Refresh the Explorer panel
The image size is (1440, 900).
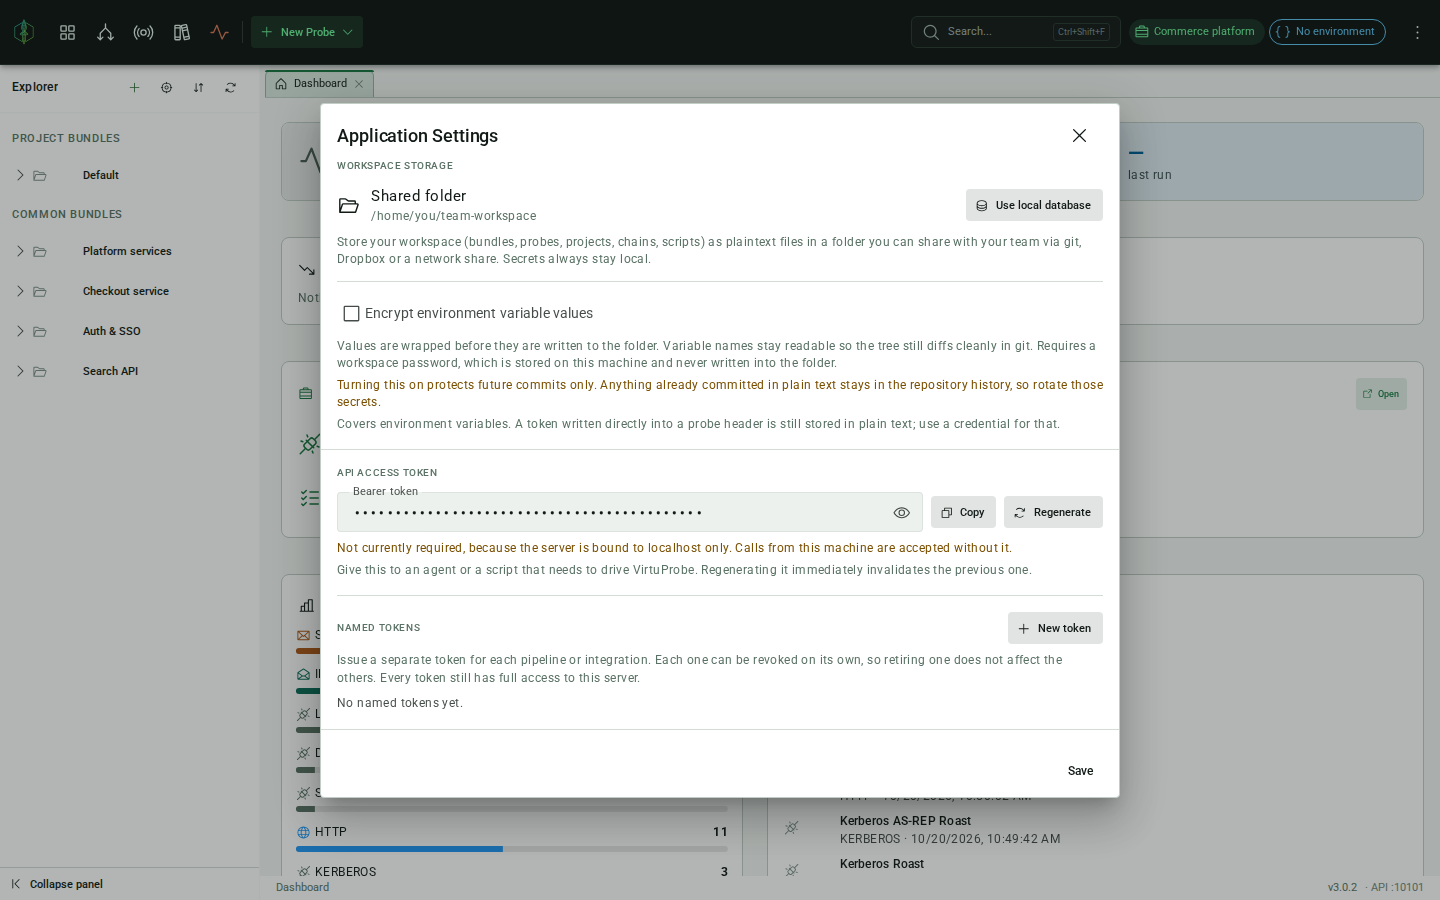pyautogui.click(x=230, y=87)
